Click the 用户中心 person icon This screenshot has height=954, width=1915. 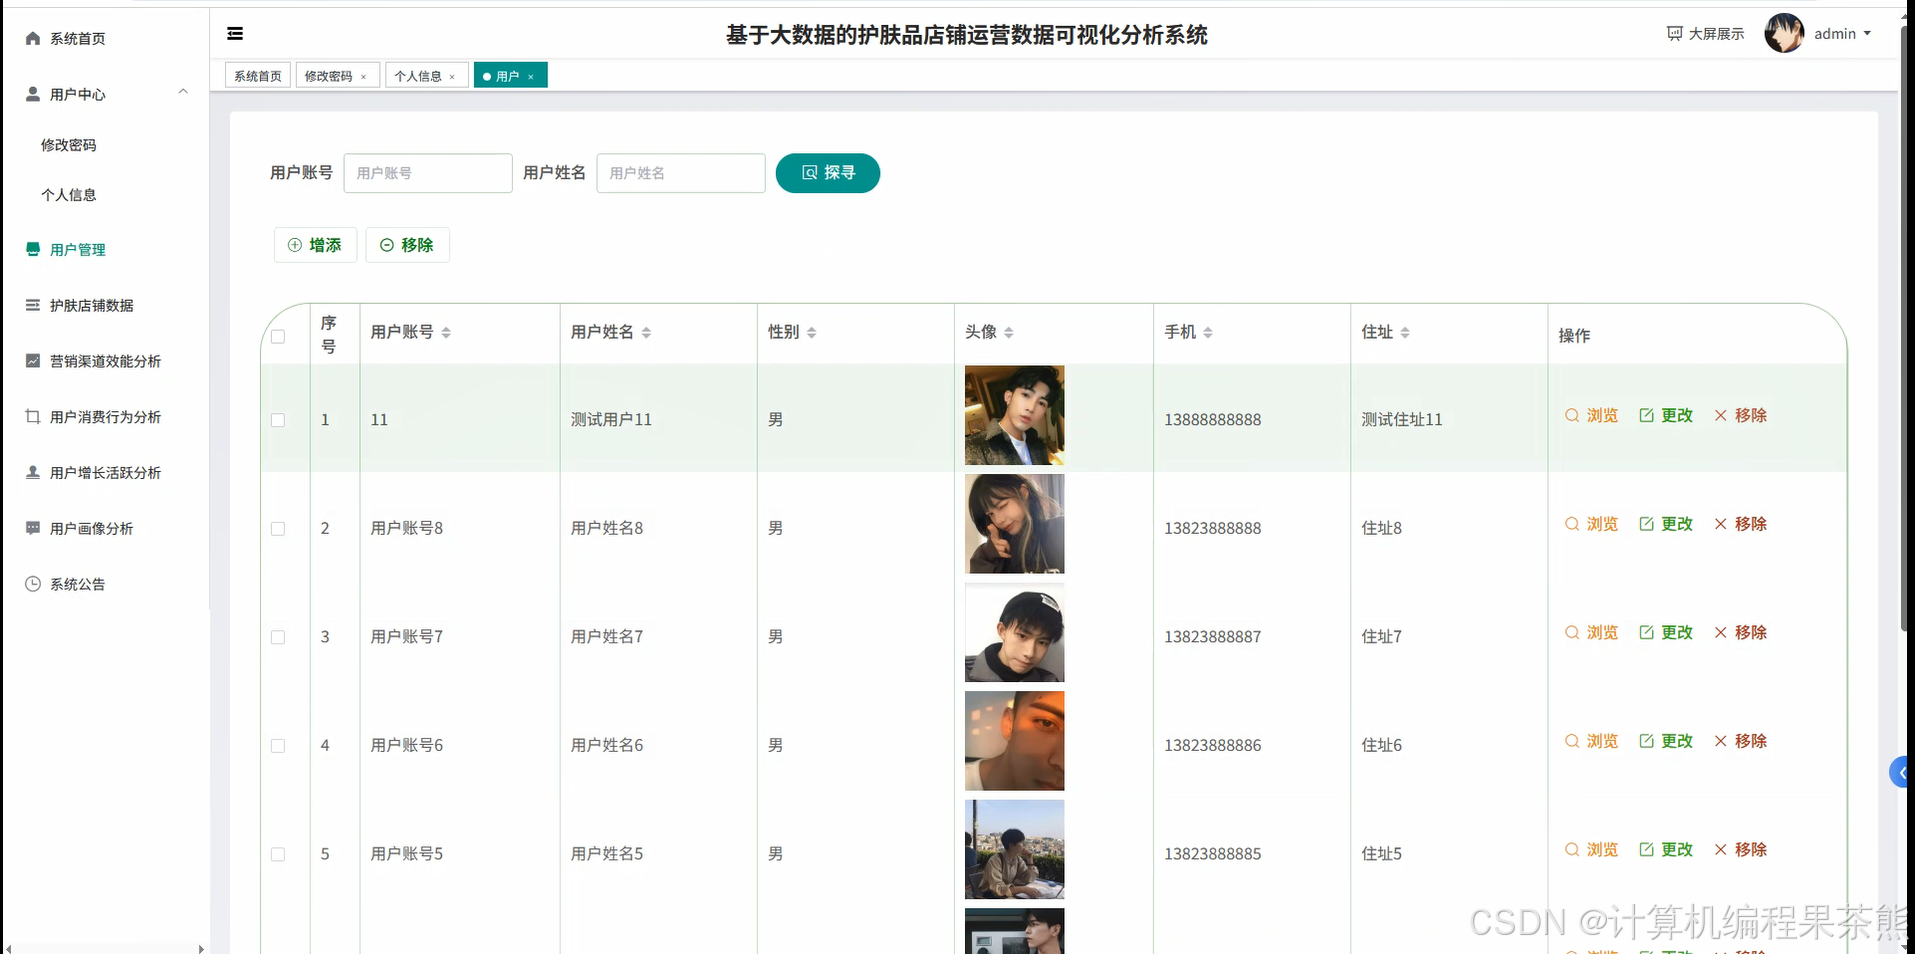(x=33, y=94)
